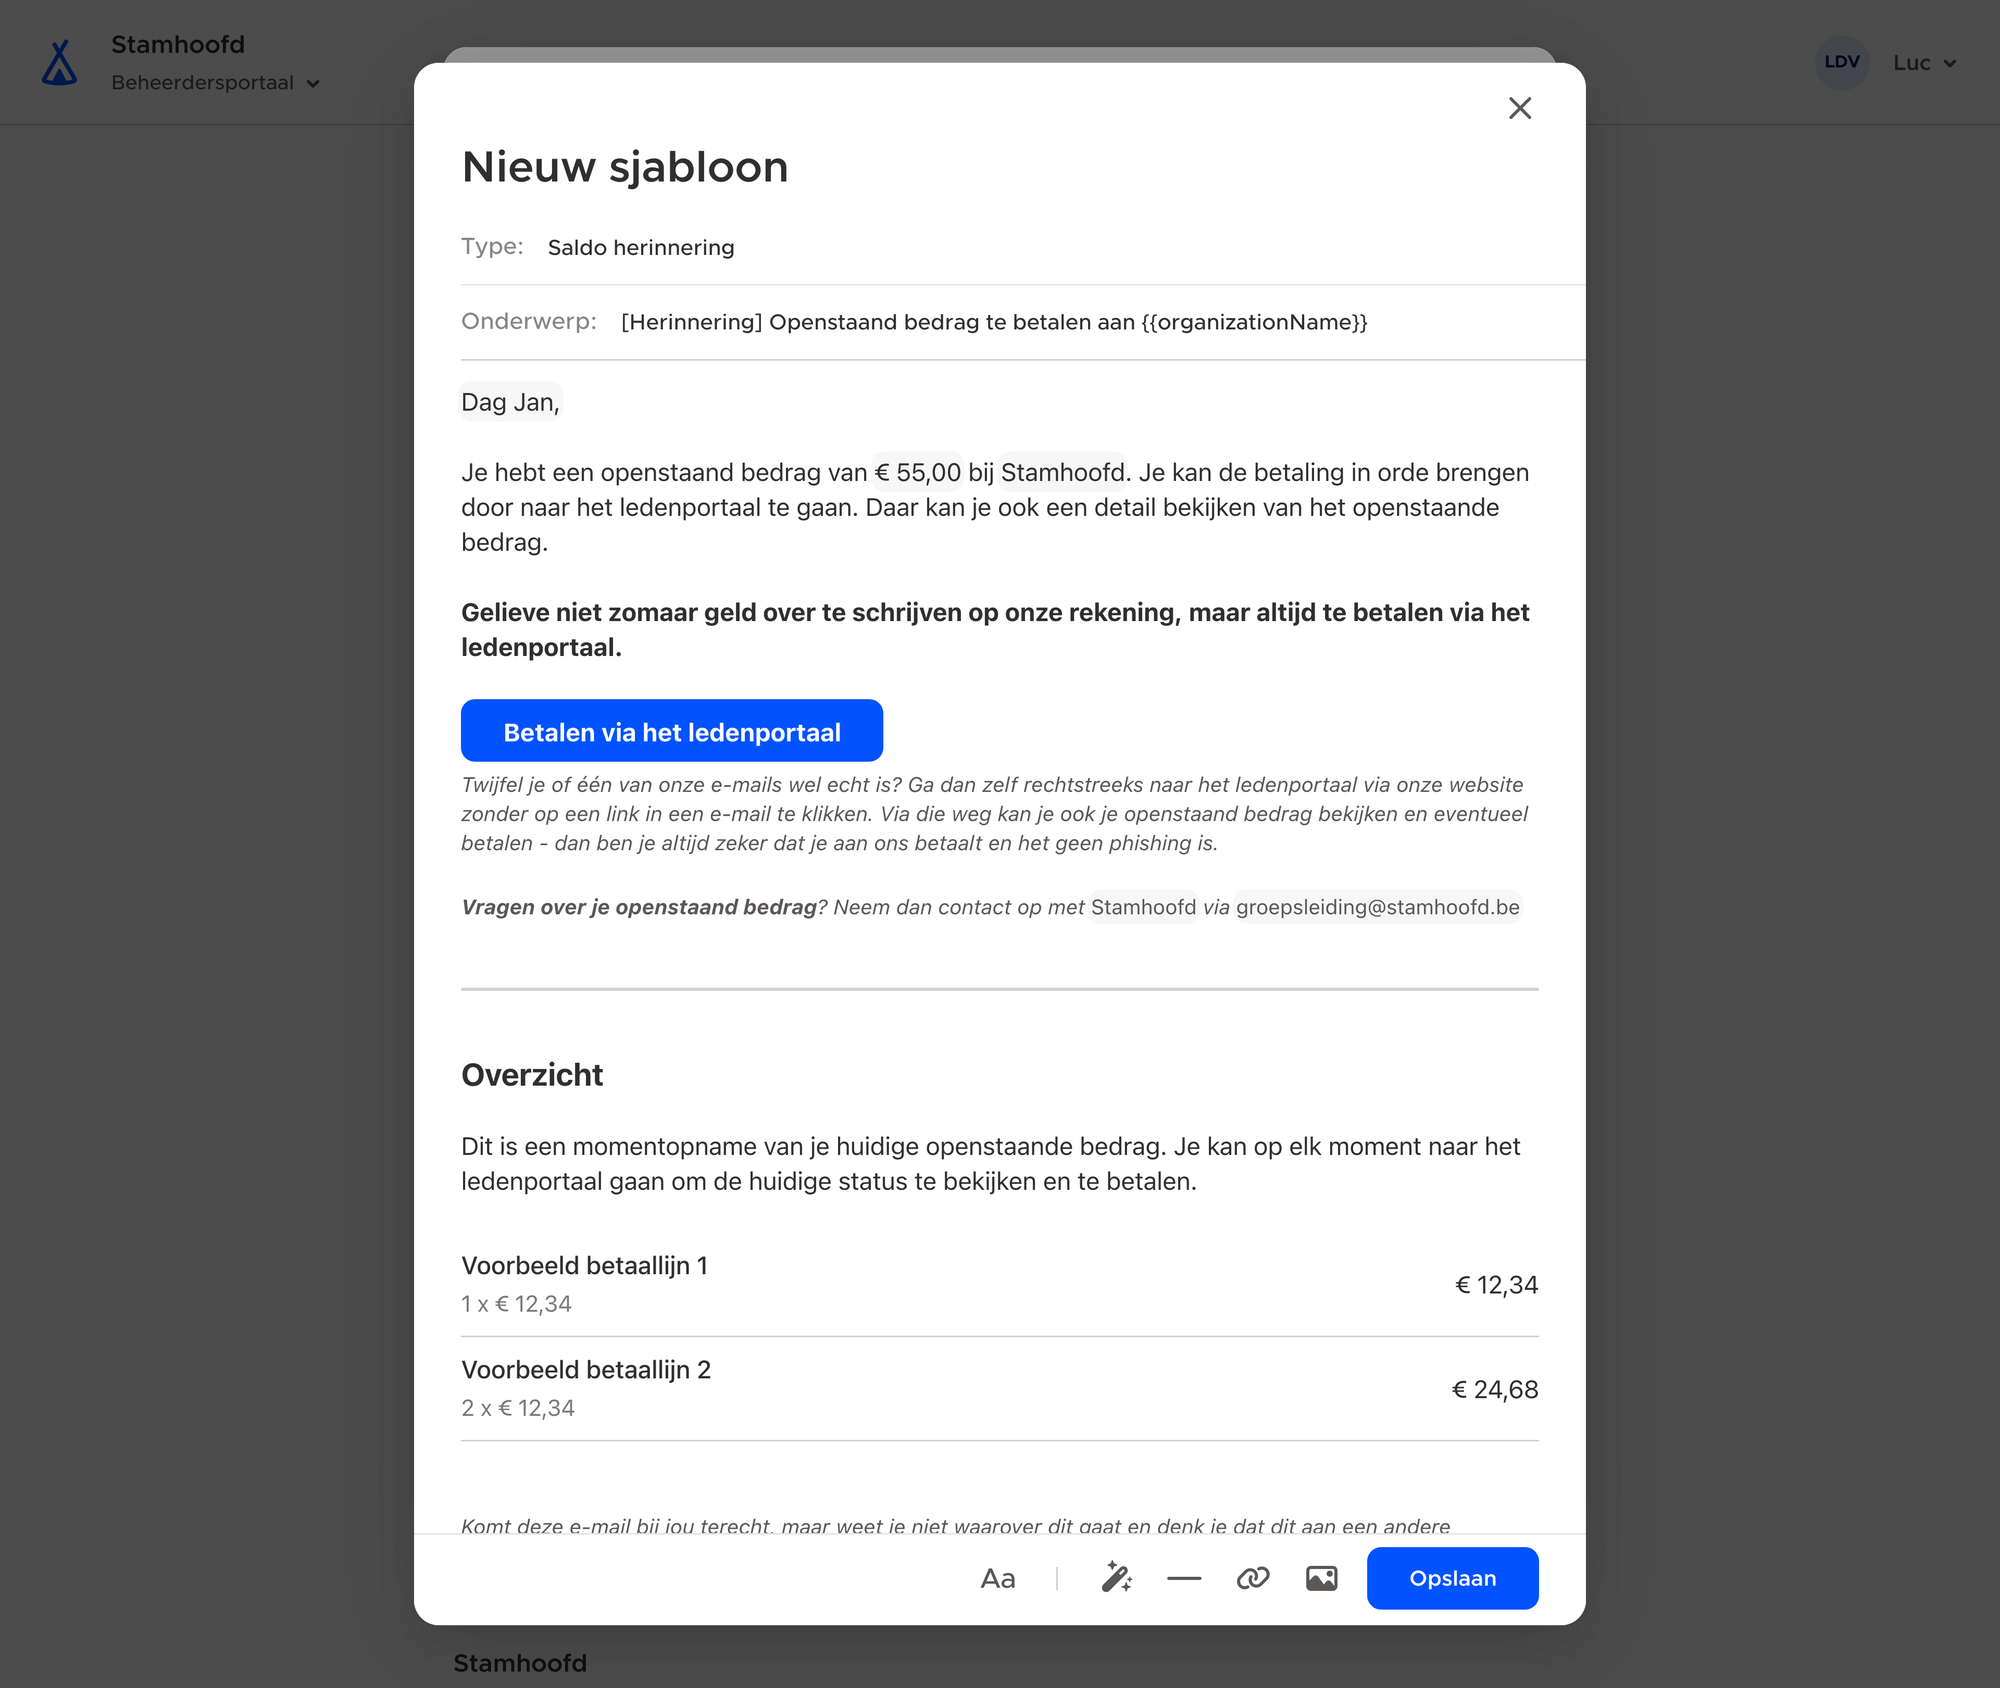
Task: Click the Stamhoofd tent logo
Action: (x=60, y=62)
